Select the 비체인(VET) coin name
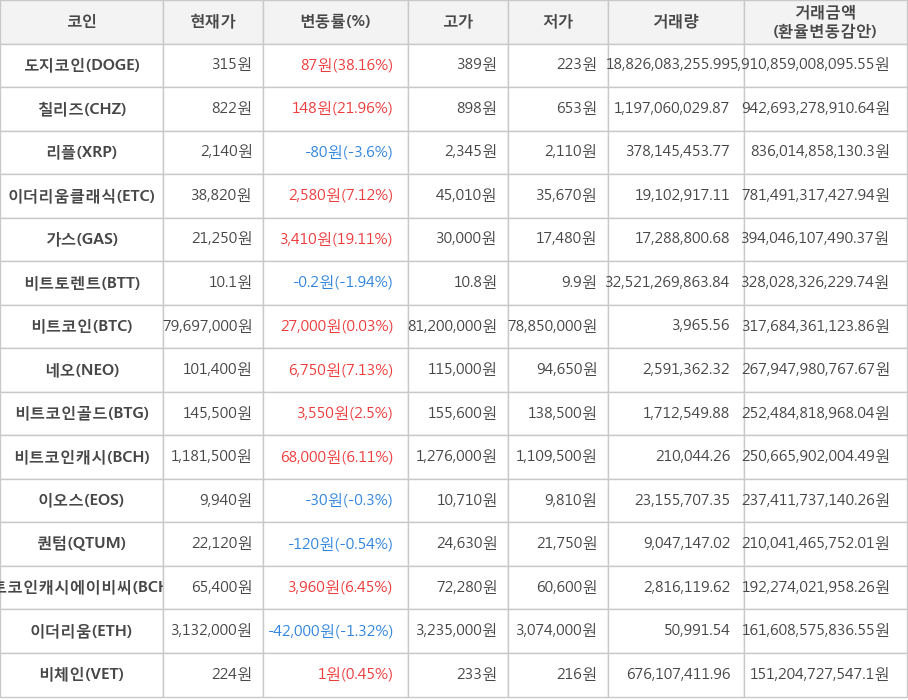Screen dimensions: 908x700 tap(82, 674)
